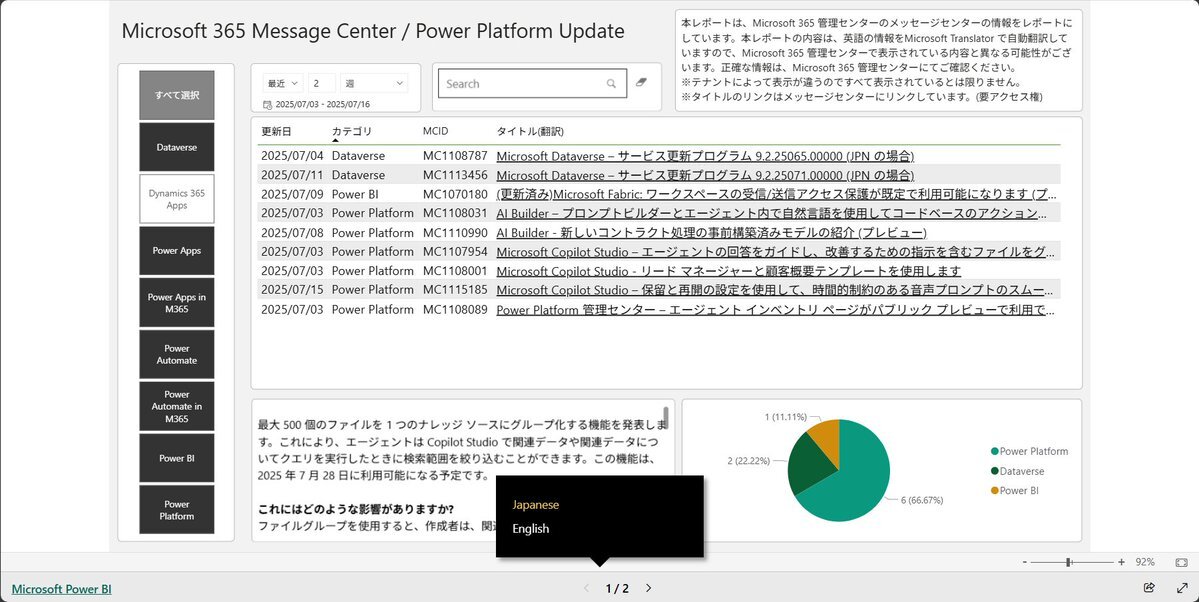Toggle the Power Apps slicer button
This screenshot has height=602, width=1199.
tap(177, 250)
